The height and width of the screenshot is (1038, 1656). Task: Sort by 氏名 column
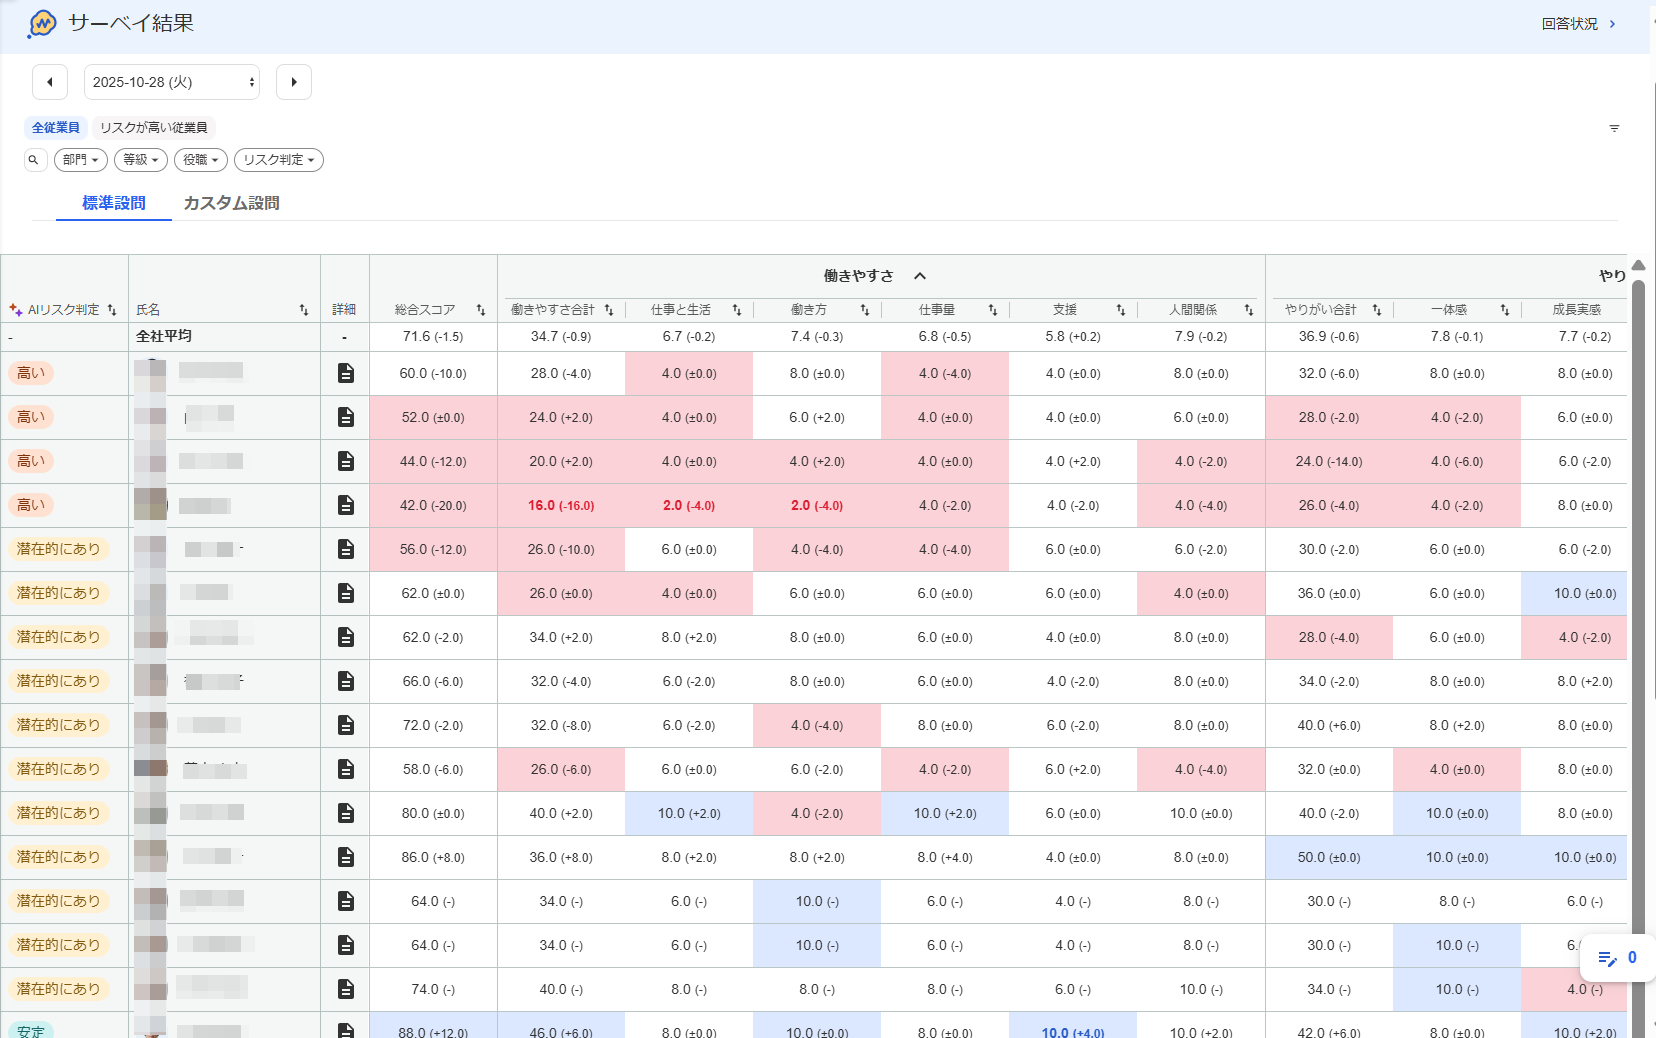[x=304, y=310]
